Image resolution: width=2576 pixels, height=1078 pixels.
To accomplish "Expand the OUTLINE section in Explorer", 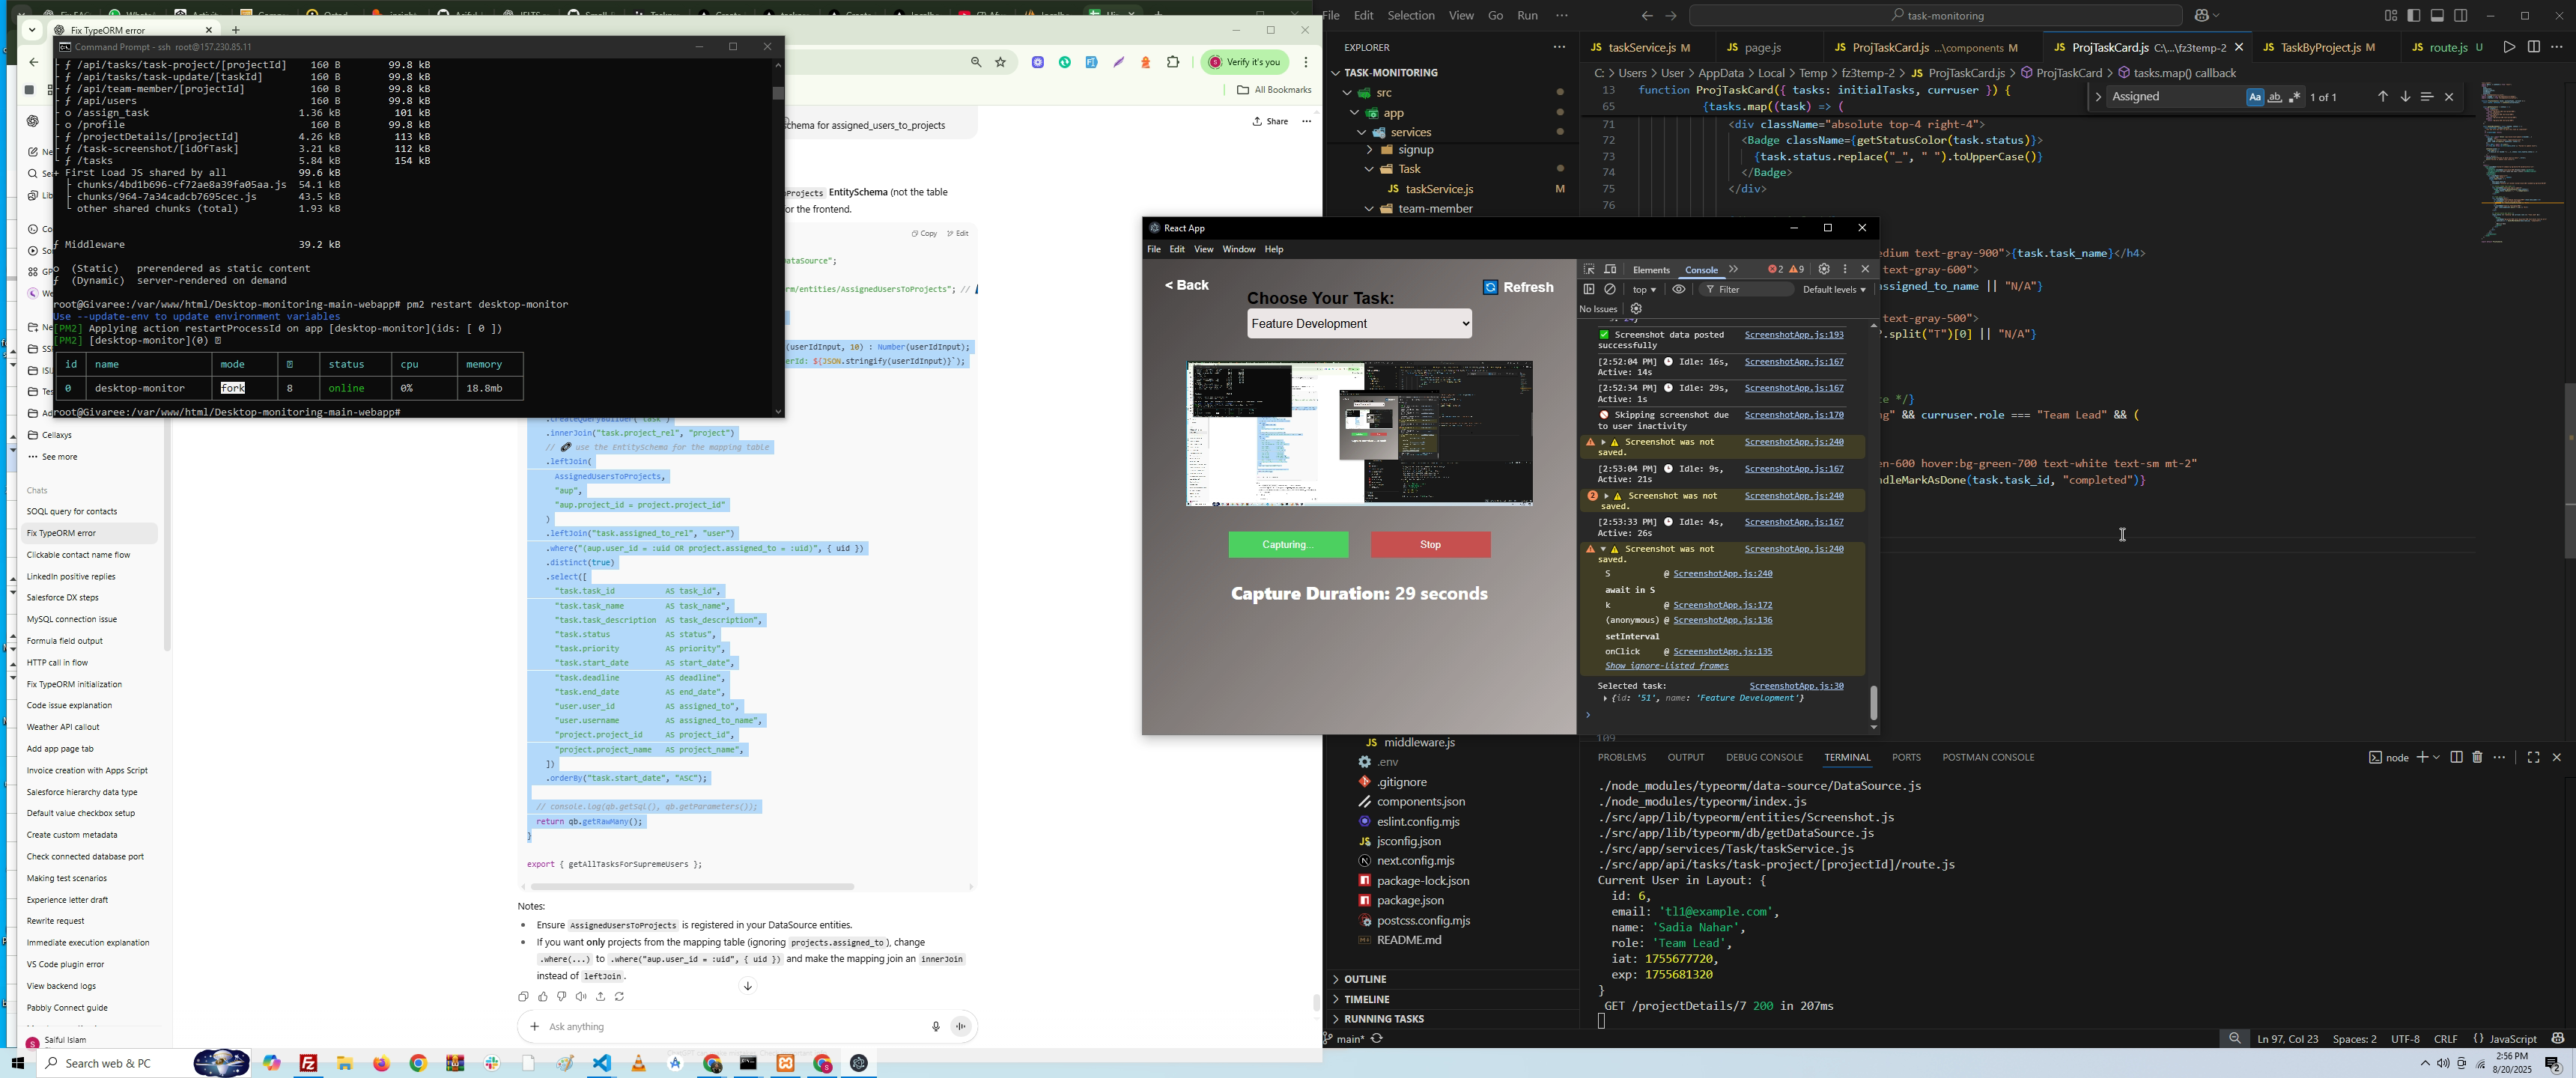I will [x=1366, y=979].
